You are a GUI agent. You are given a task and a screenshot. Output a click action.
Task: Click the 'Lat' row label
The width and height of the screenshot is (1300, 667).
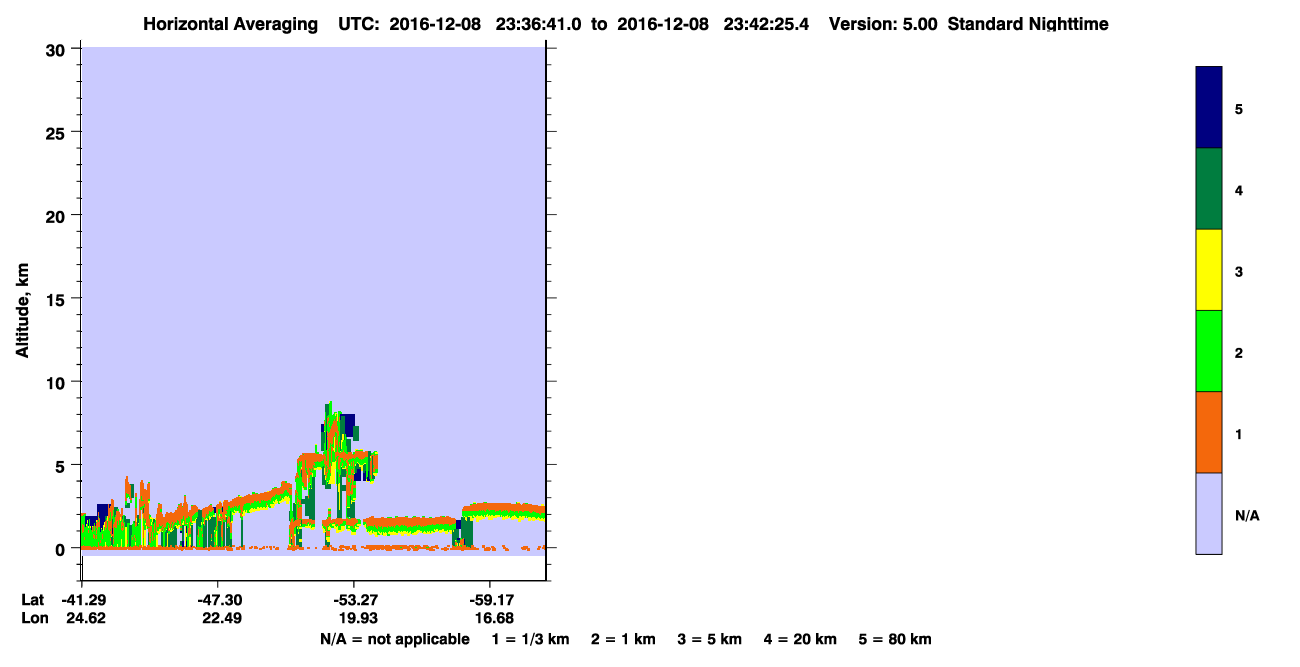point(33,600)
